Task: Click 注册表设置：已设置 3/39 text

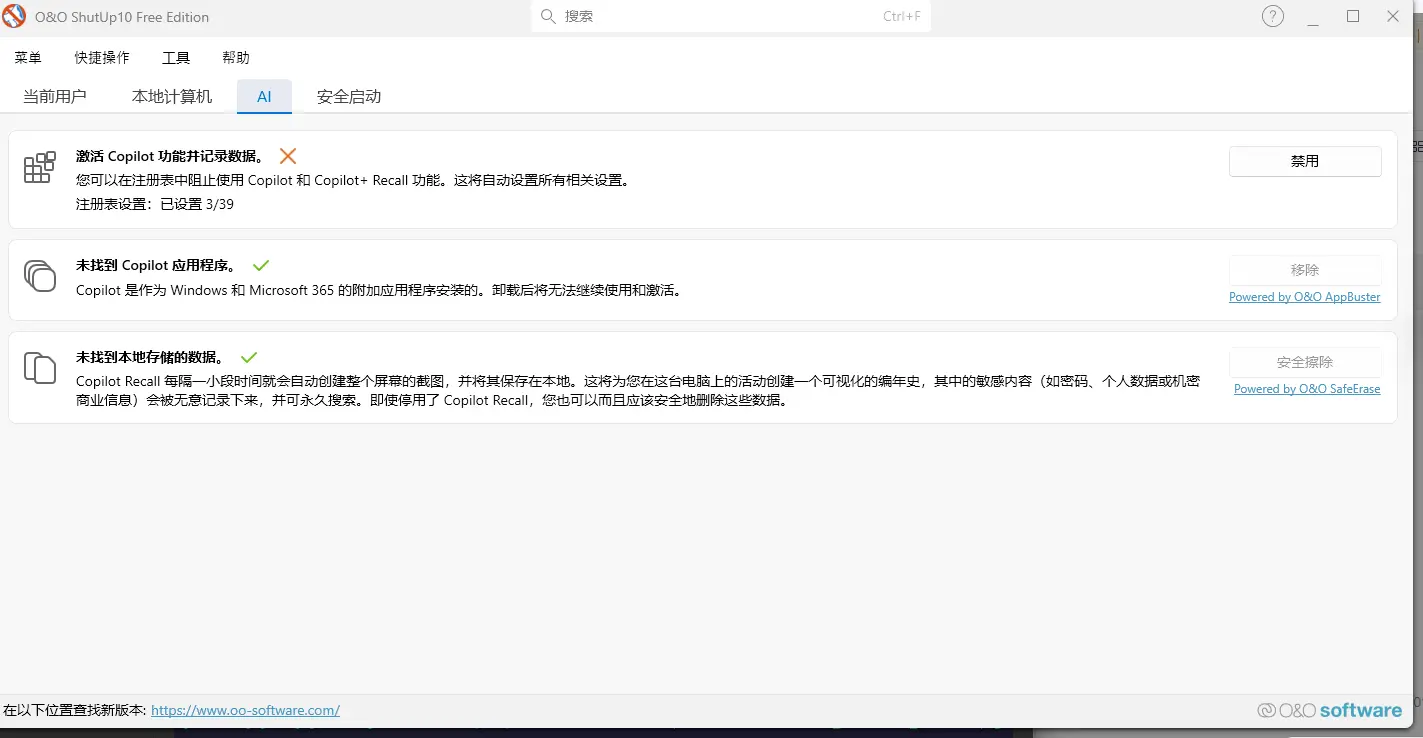Action: (x=155, y=204)
